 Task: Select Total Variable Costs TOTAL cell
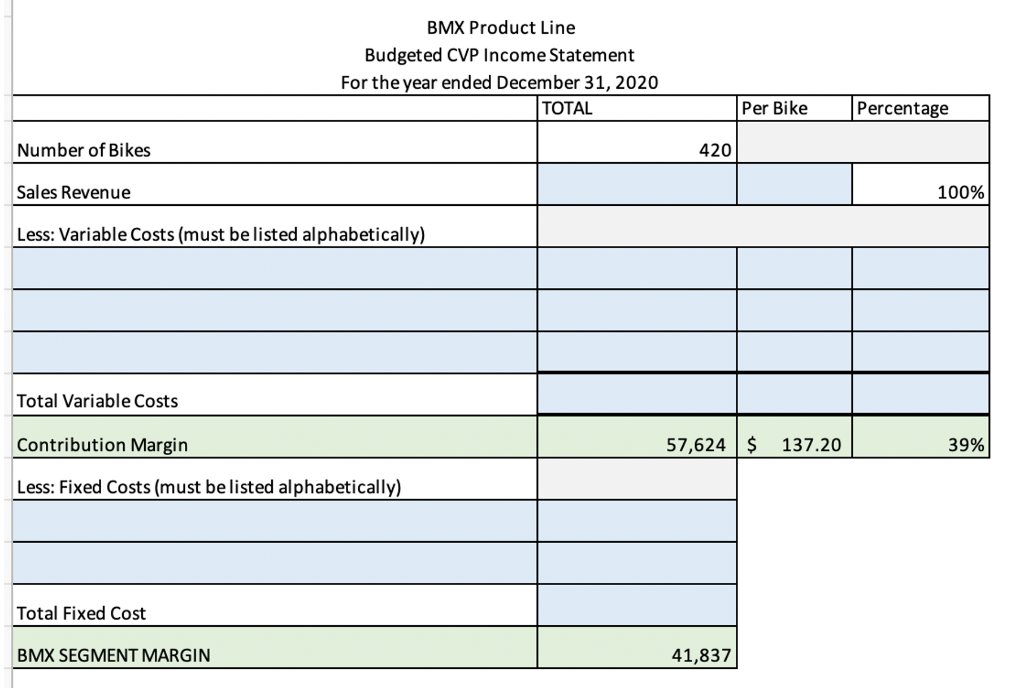[637, 394]
